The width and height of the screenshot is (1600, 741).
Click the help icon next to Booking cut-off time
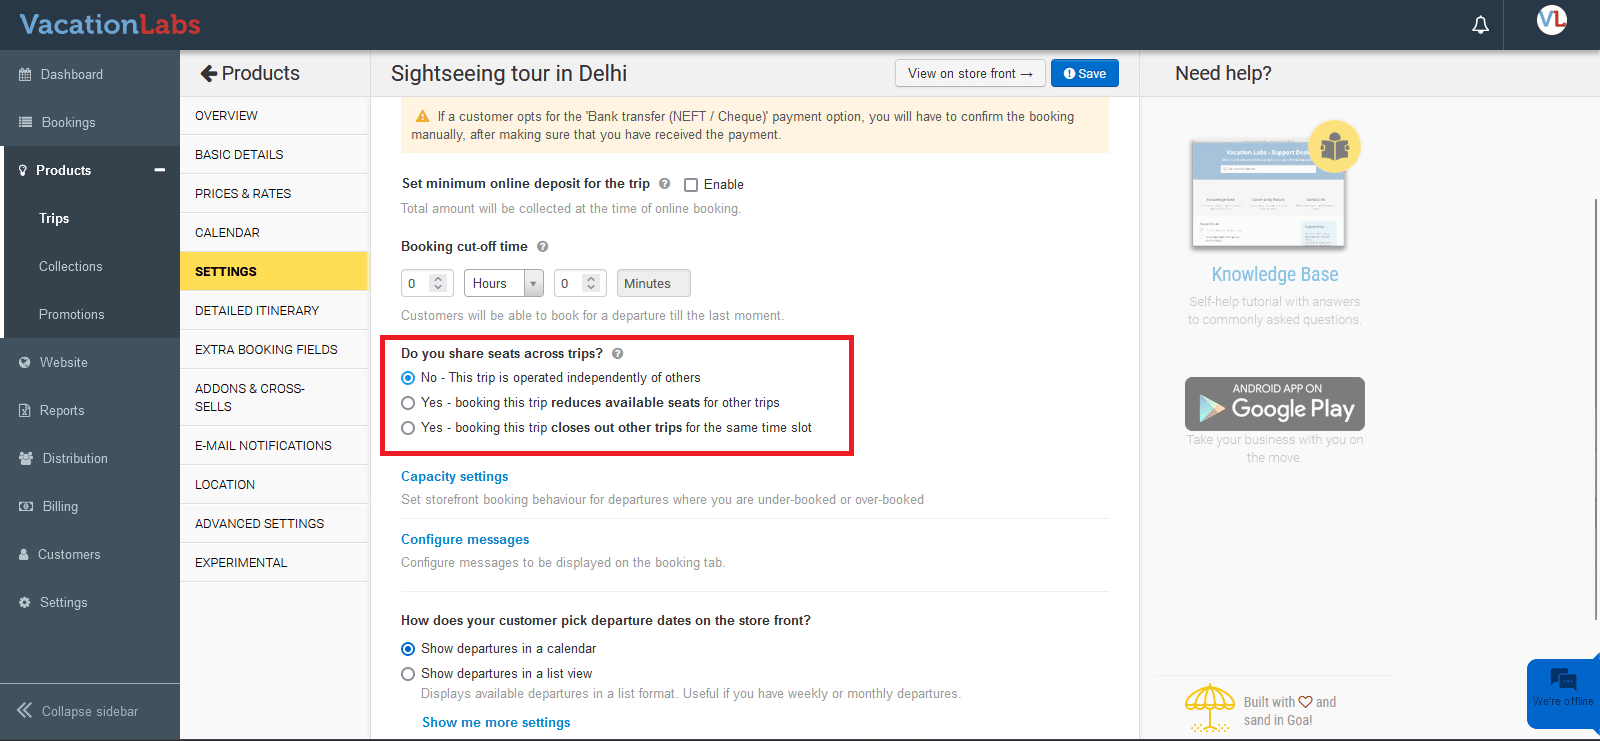543,247
